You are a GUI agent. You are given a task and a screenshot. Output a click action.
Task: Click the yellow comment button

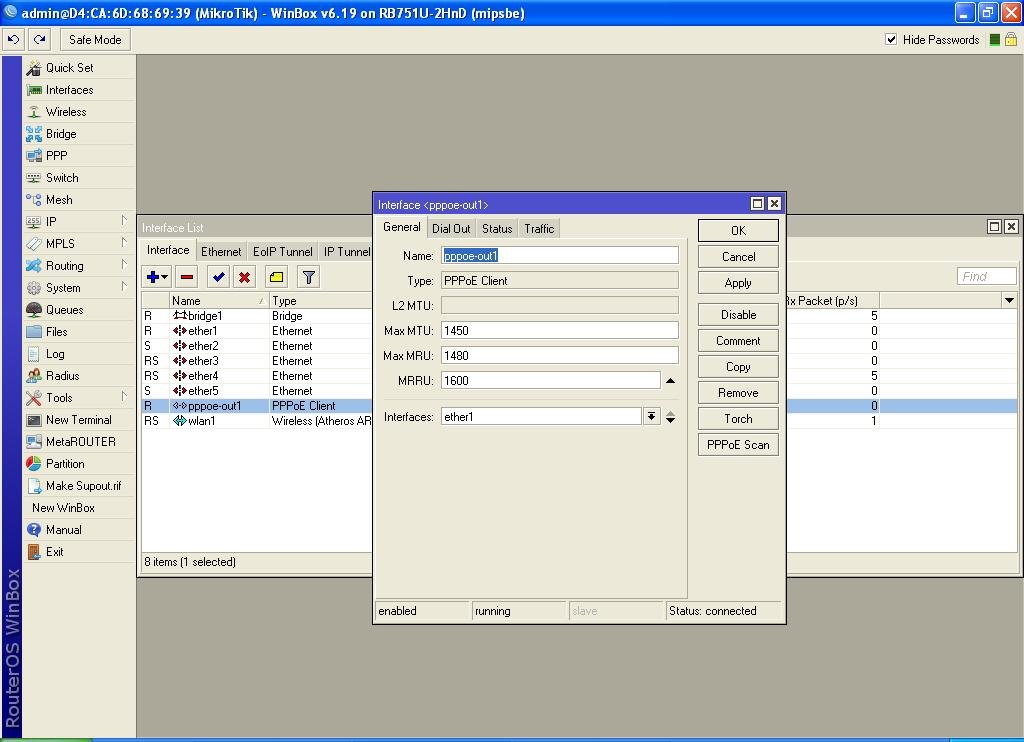pyautogui.click(x=277, y=277)
